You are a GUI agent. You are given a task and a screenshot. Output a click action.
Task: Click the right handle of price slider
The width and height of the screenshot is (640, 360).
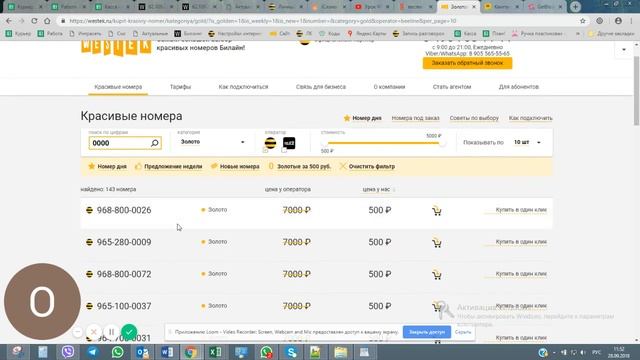point(442,143)
